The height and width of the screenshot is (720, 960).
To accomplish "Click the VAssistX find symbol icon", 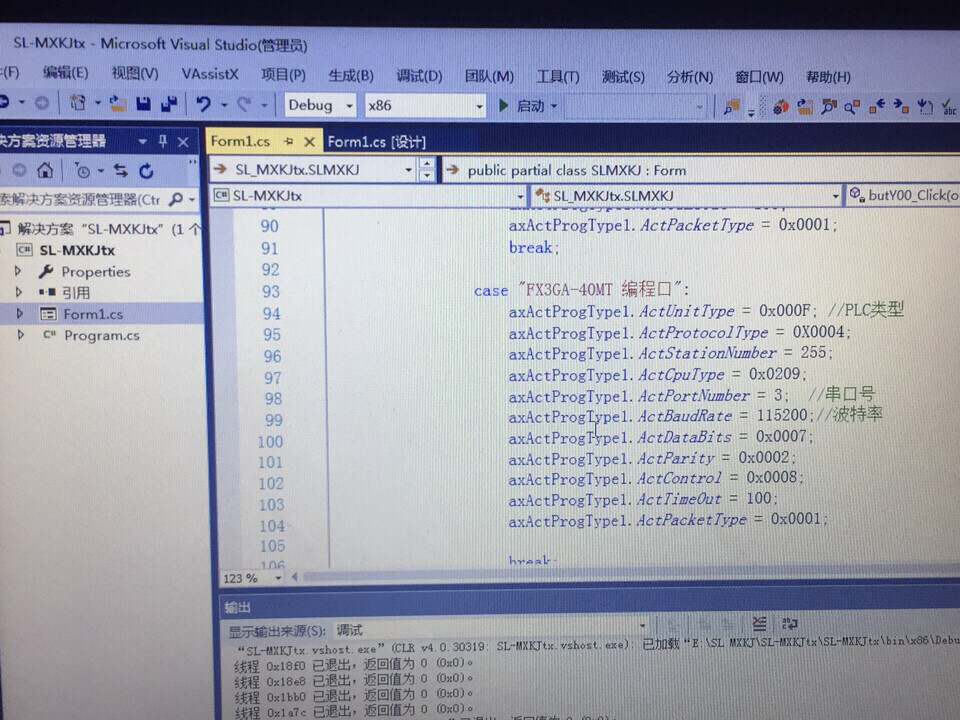I will [828, 107].
